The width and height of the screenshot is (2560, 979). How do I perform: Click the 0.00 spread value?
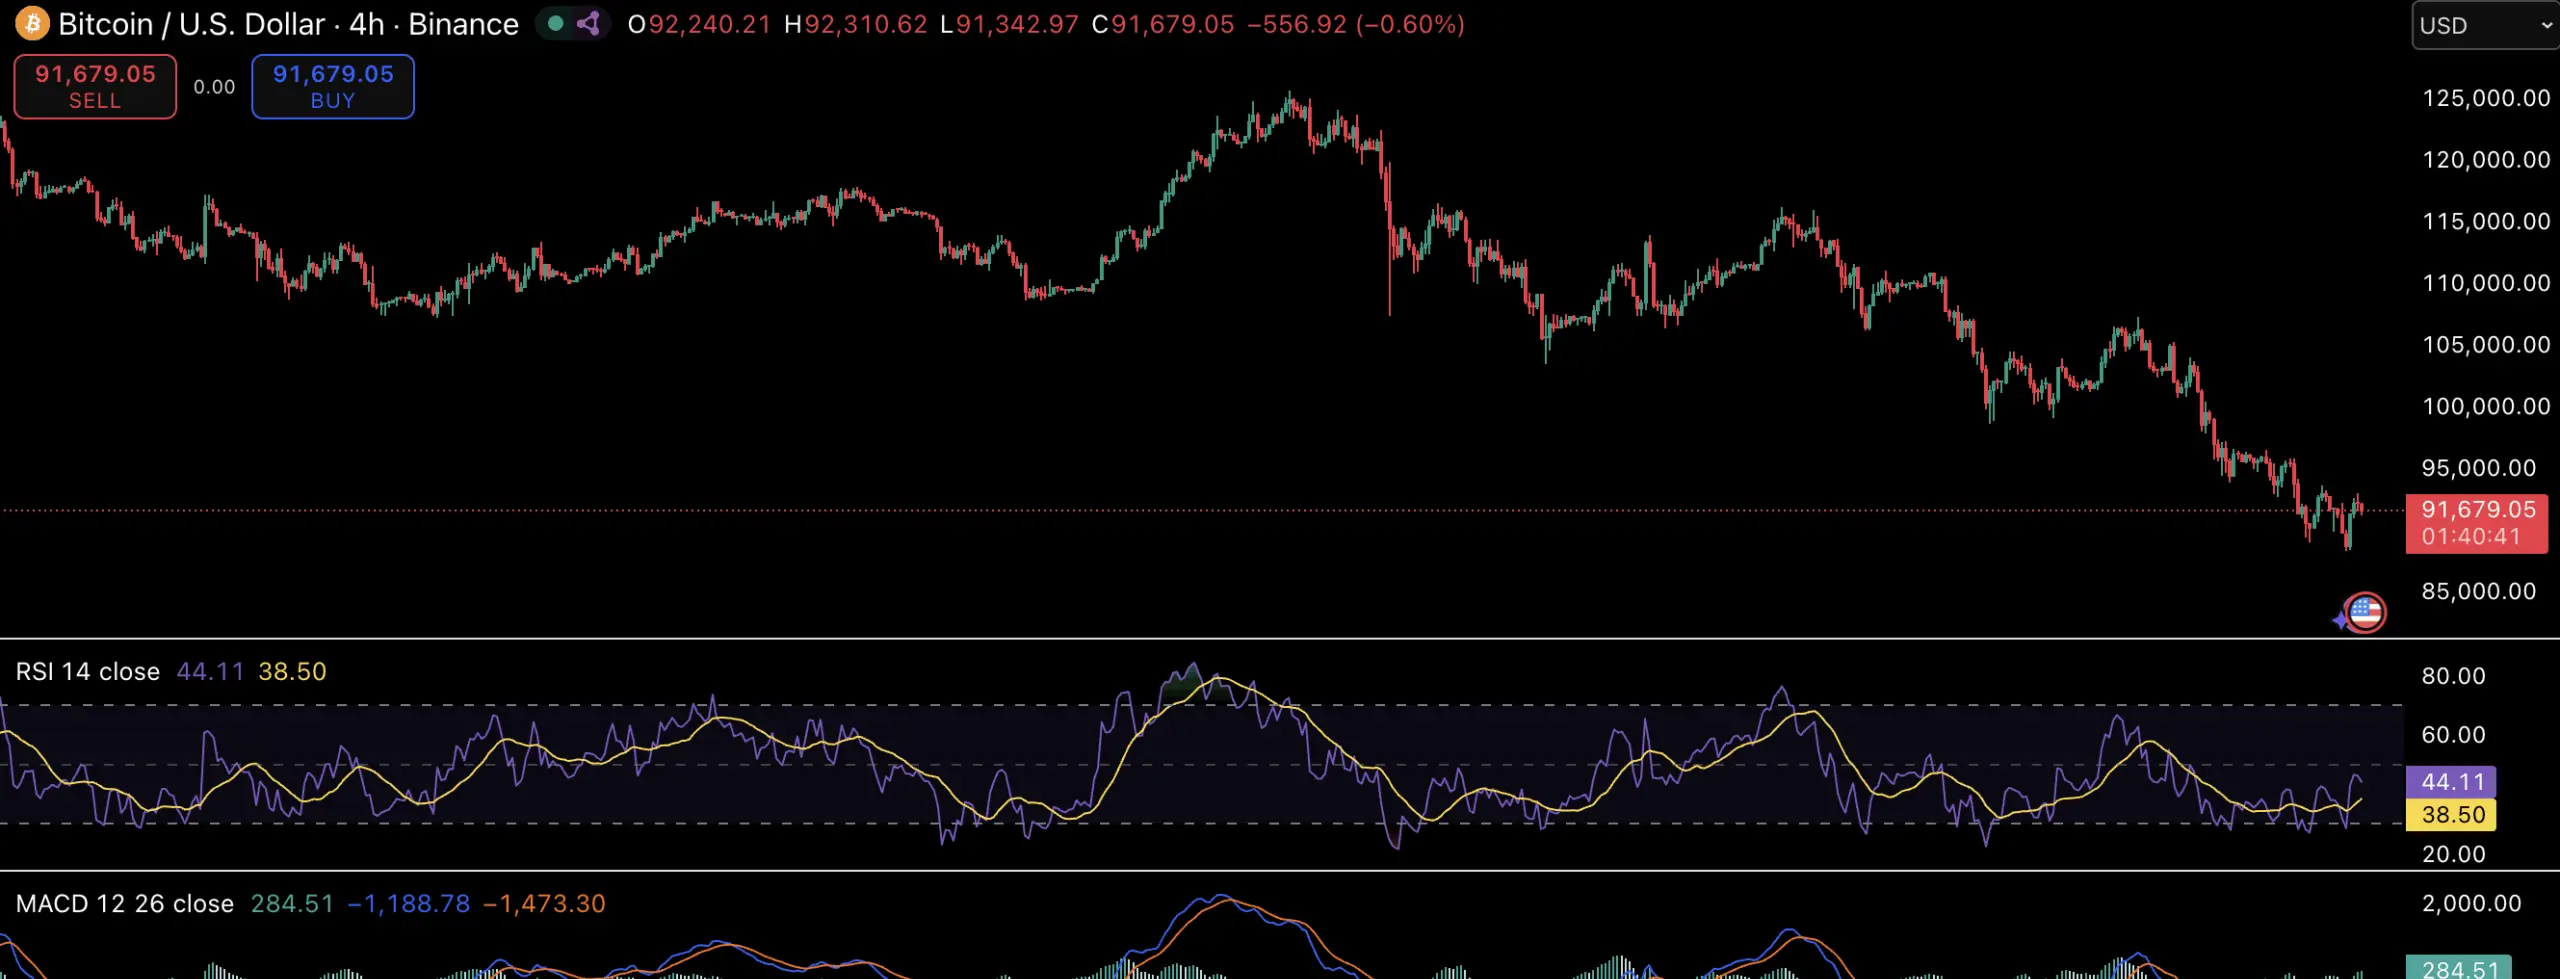tap(214, 87)
